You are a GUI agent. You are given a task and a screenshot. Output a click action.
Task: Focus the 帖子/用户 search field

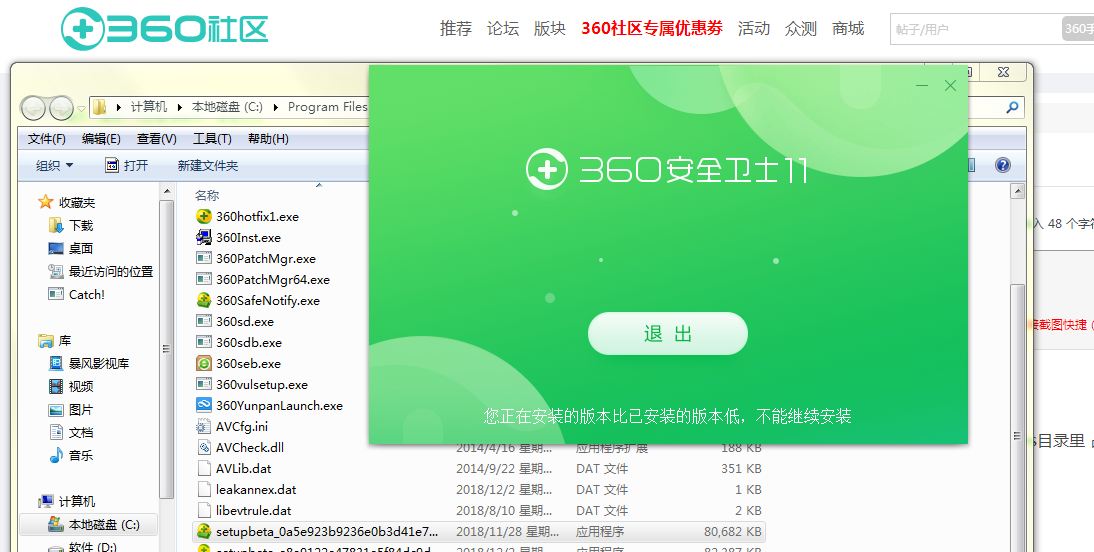click(975, 29)
